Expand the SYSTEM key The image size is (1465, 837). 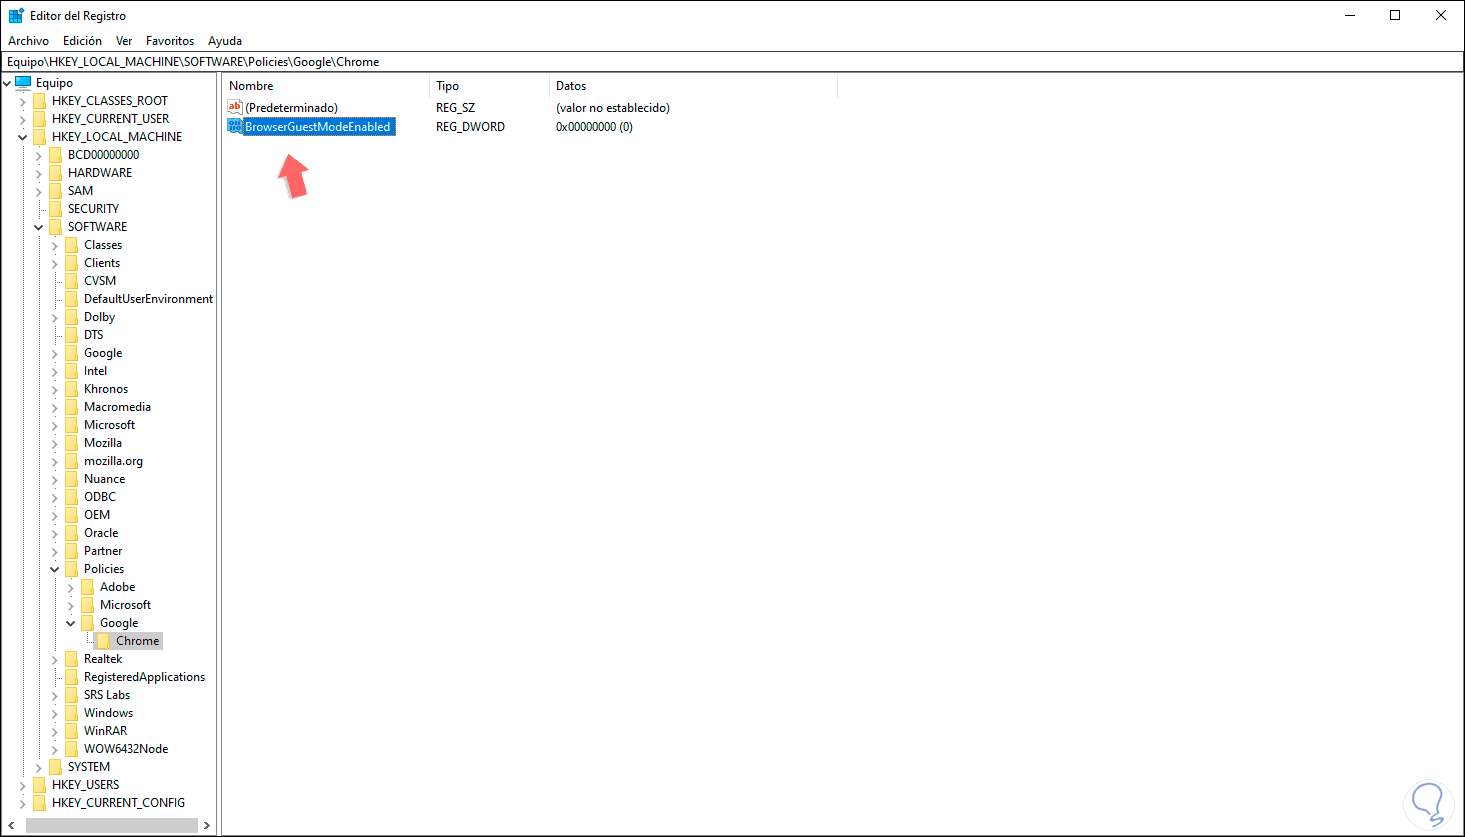39,767
